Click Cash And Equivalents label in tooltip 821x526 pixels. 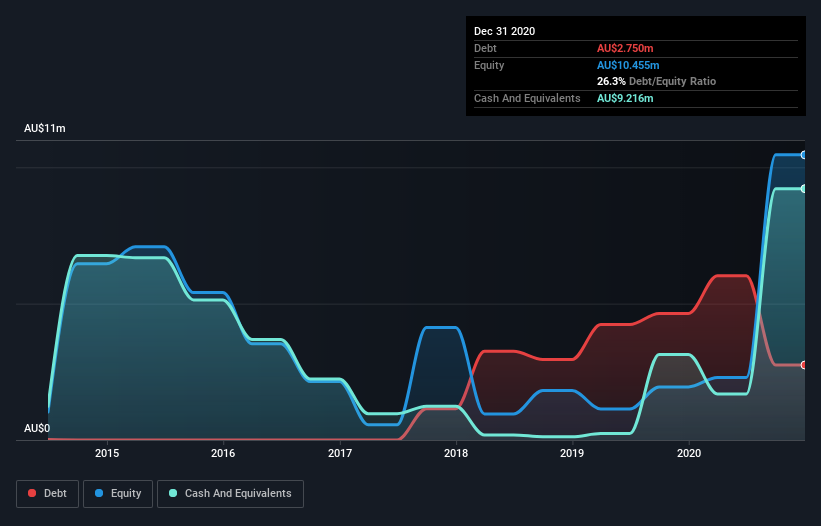click(527, 98)
